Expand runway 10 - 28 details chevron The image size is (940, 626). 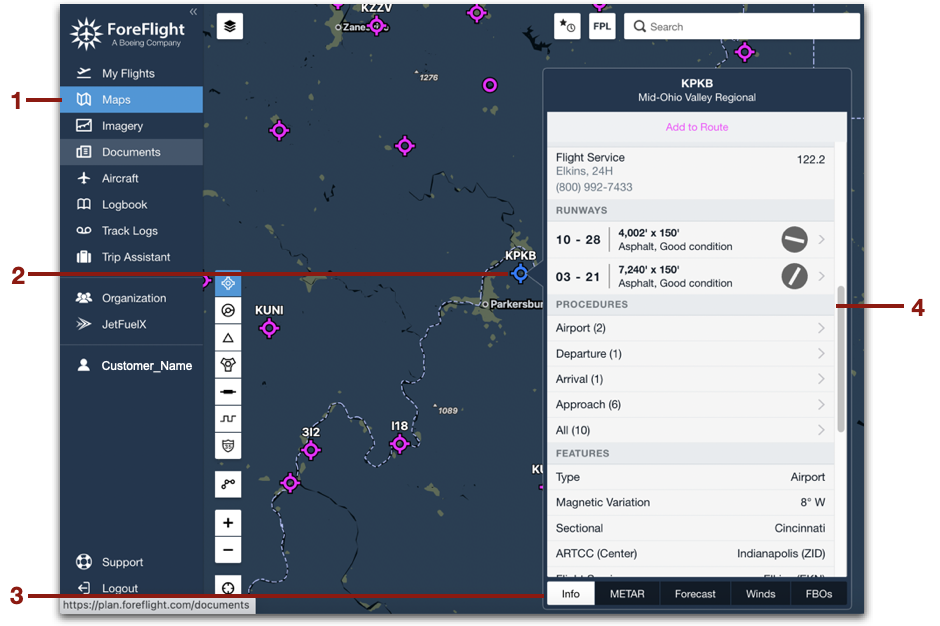coord(821,239)
